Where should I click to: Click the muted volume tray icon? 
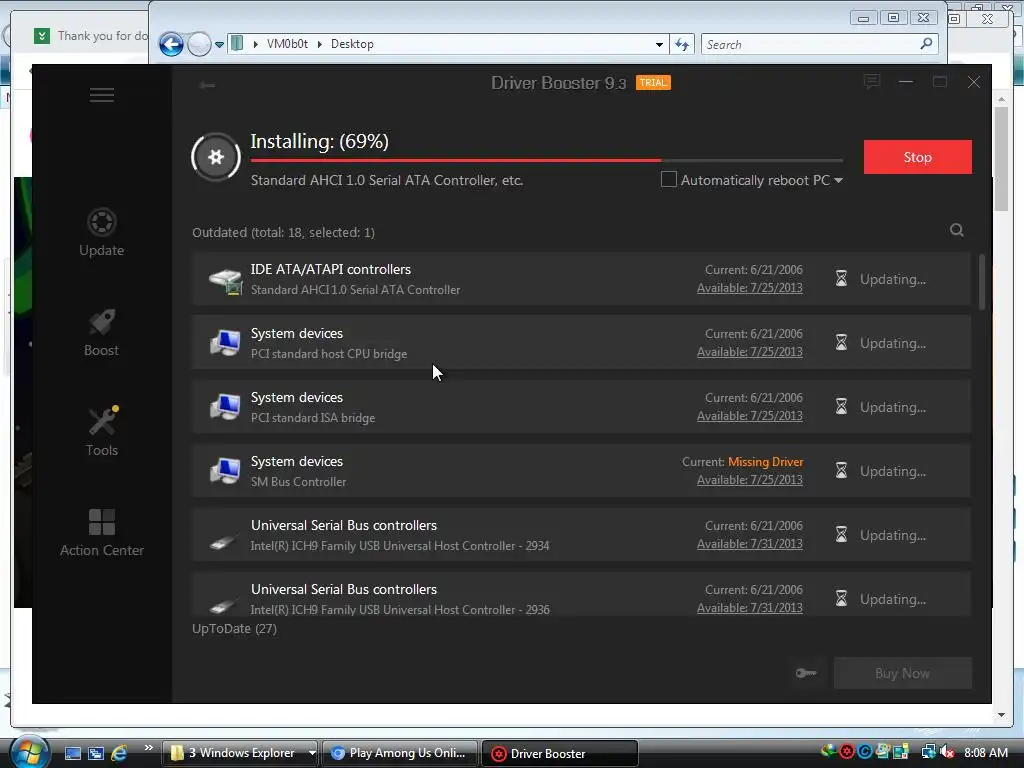948,752
